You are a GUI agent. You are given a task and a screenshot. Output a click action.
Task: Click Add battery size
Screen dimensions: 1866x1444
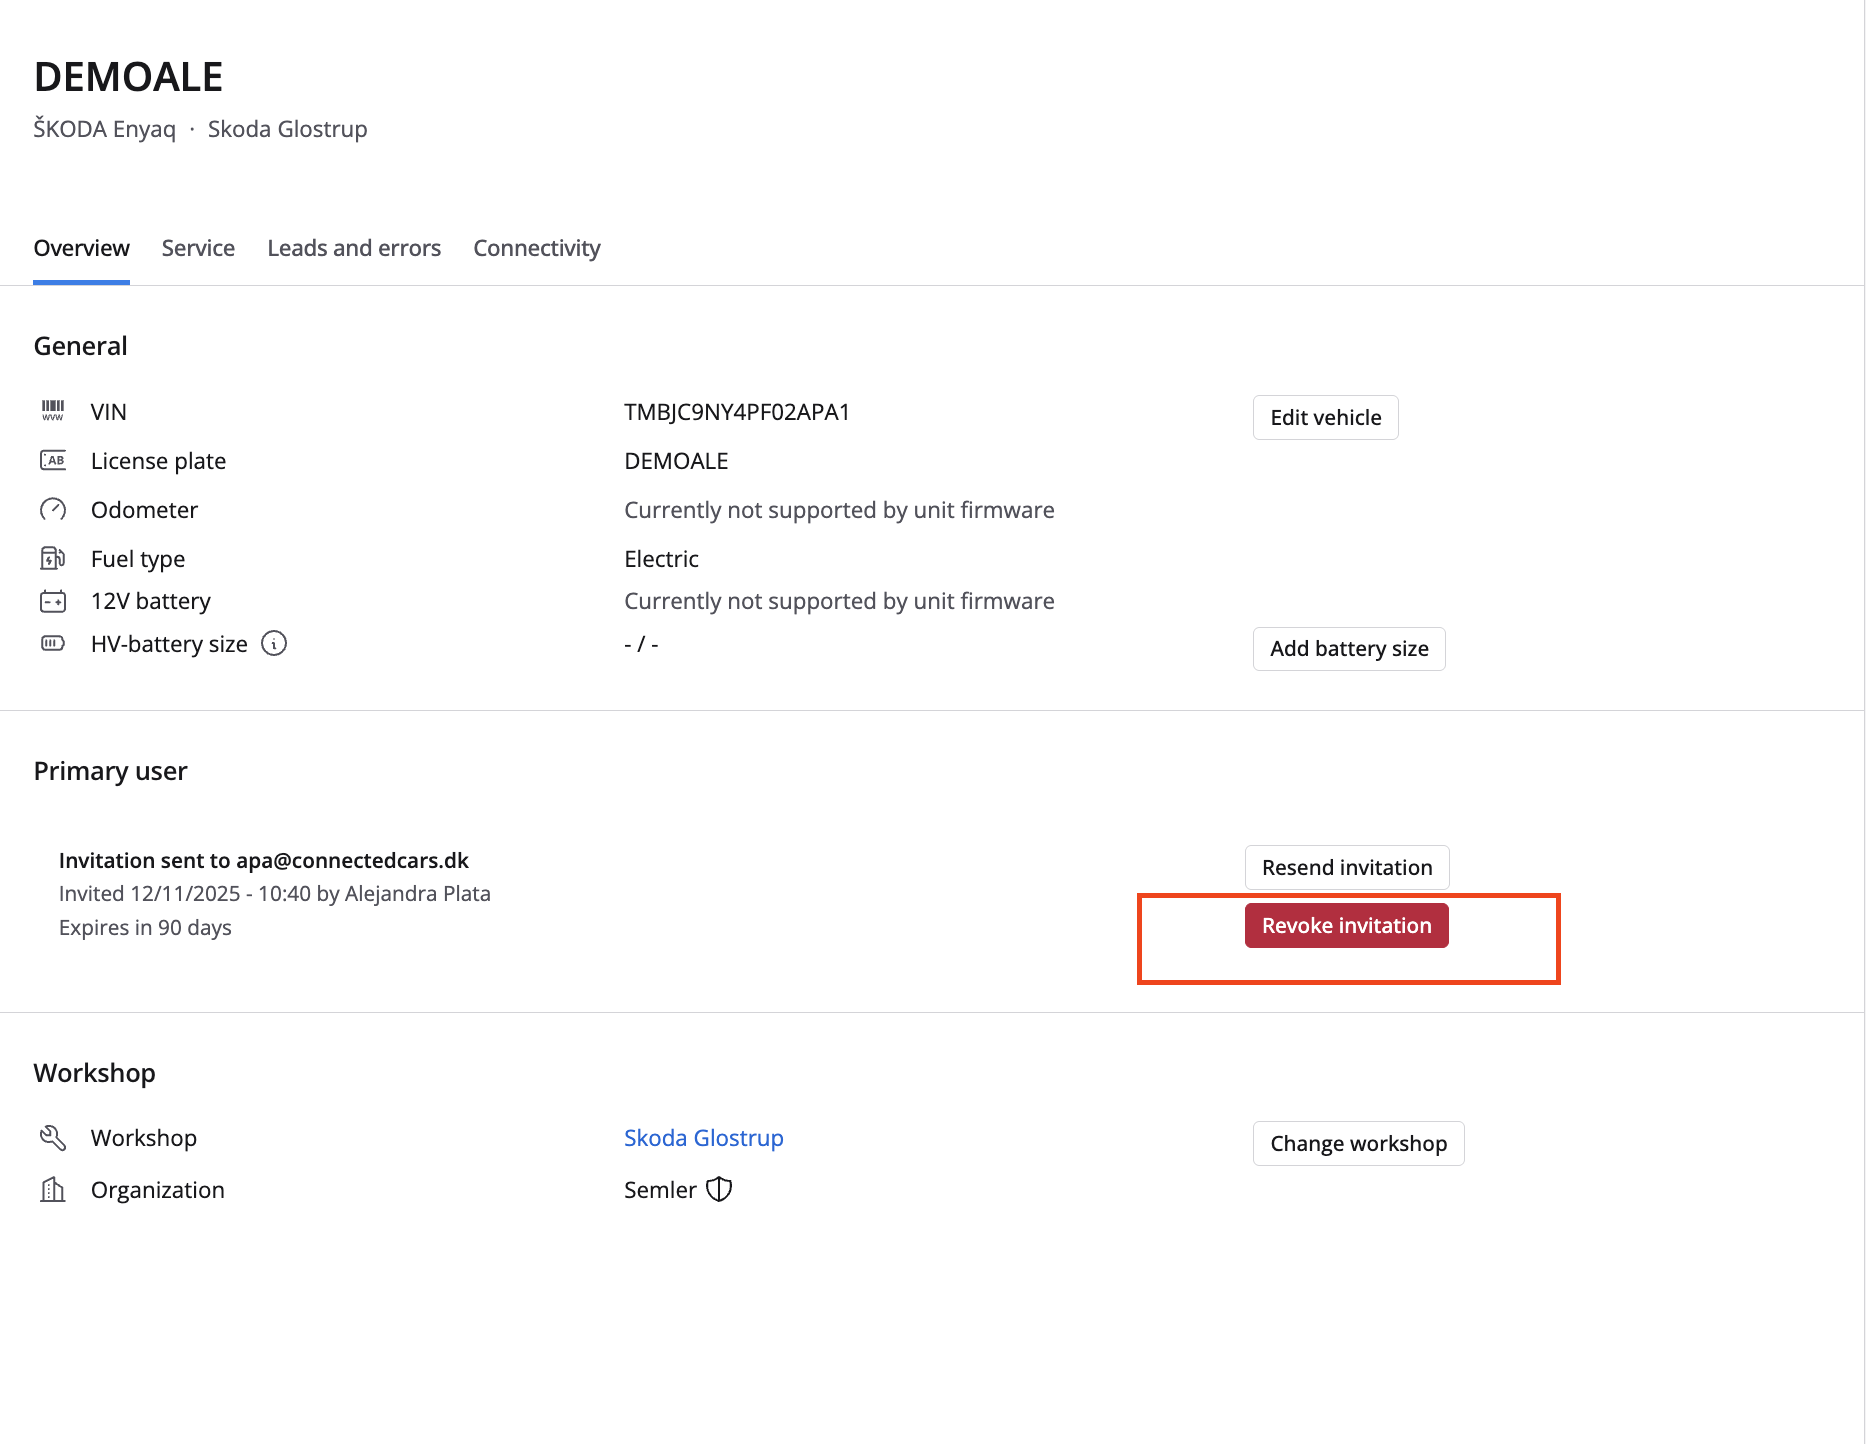tap(1348, 648)
